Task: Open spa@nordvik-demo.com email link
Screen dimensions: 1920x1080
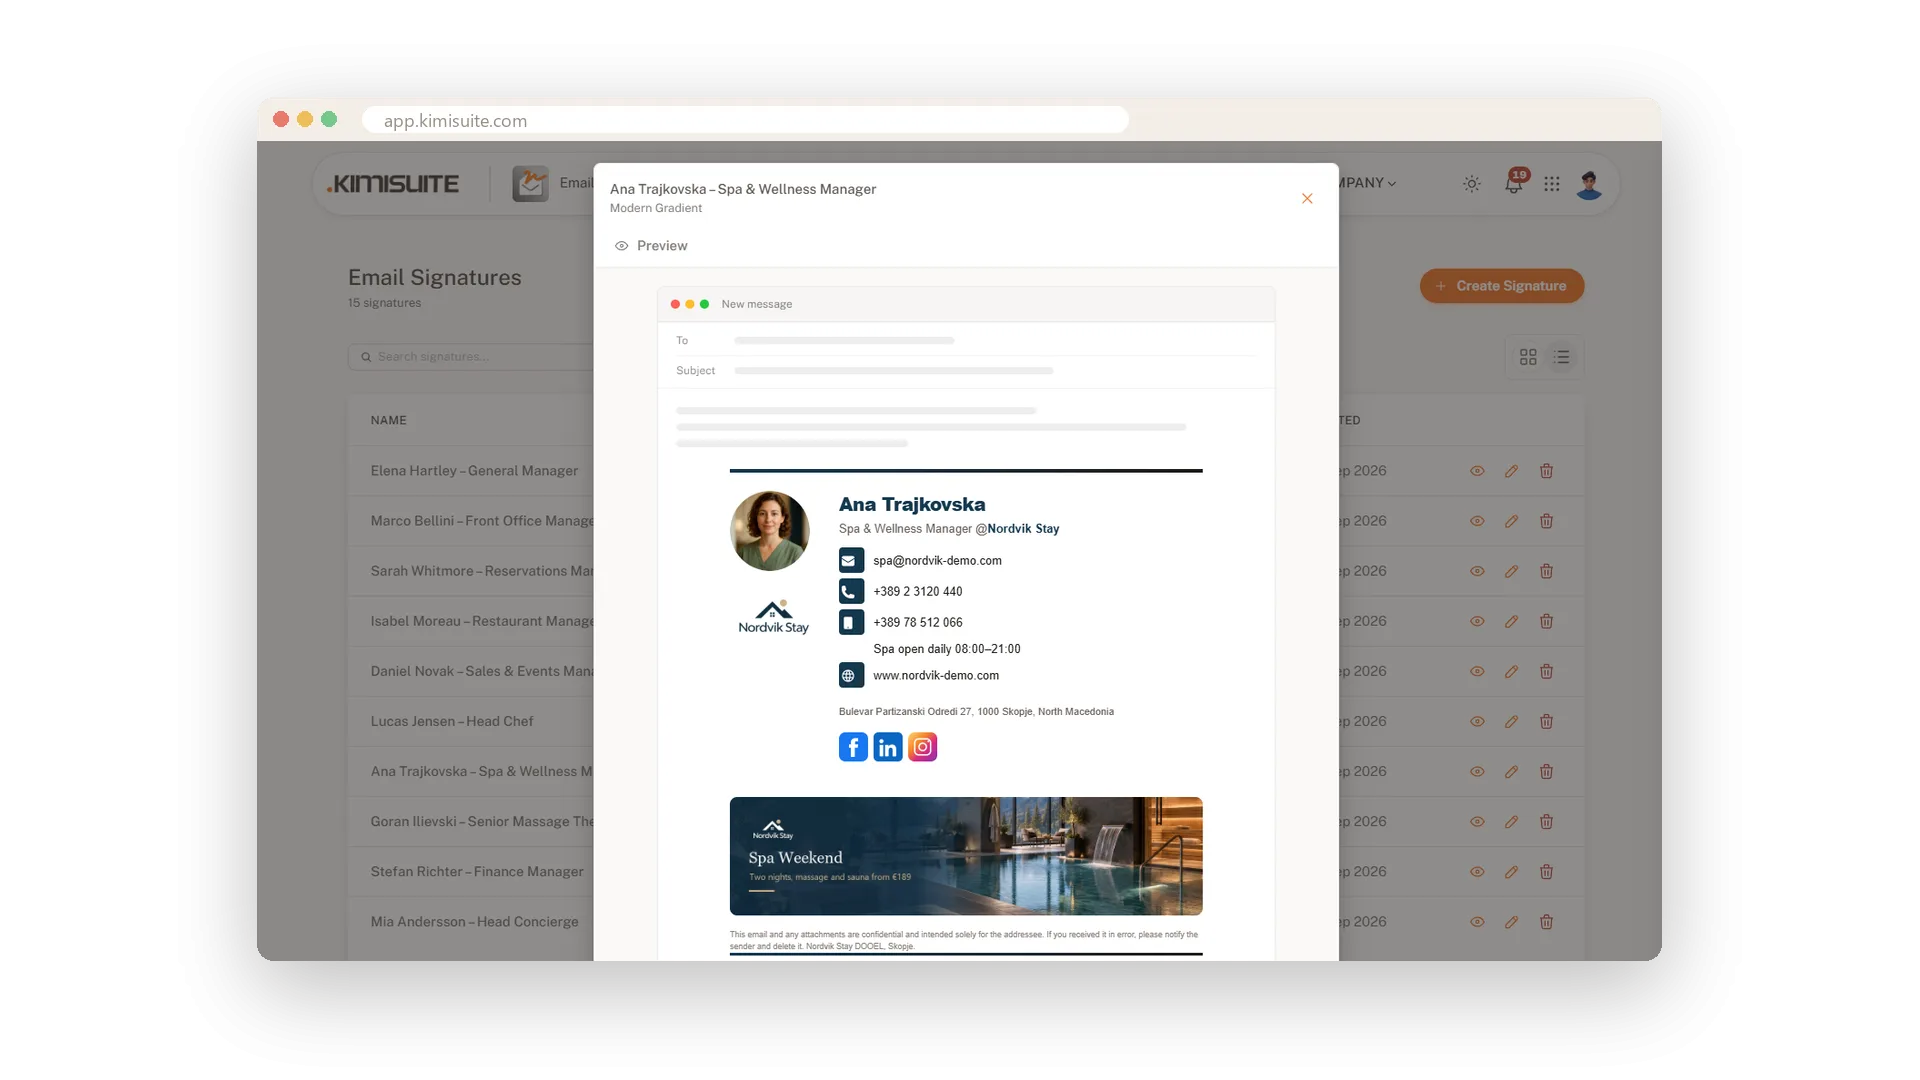Action: [937, 561]
